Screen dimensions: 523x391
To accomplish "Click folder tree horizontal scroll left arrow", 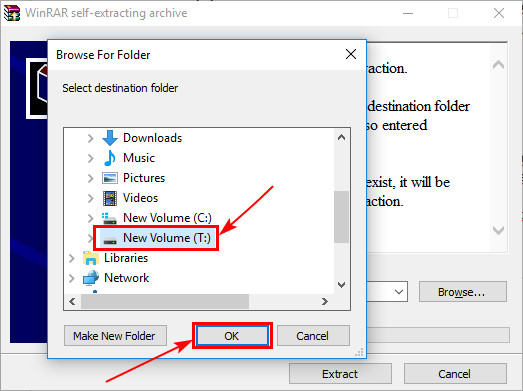I will coord(72,302).
